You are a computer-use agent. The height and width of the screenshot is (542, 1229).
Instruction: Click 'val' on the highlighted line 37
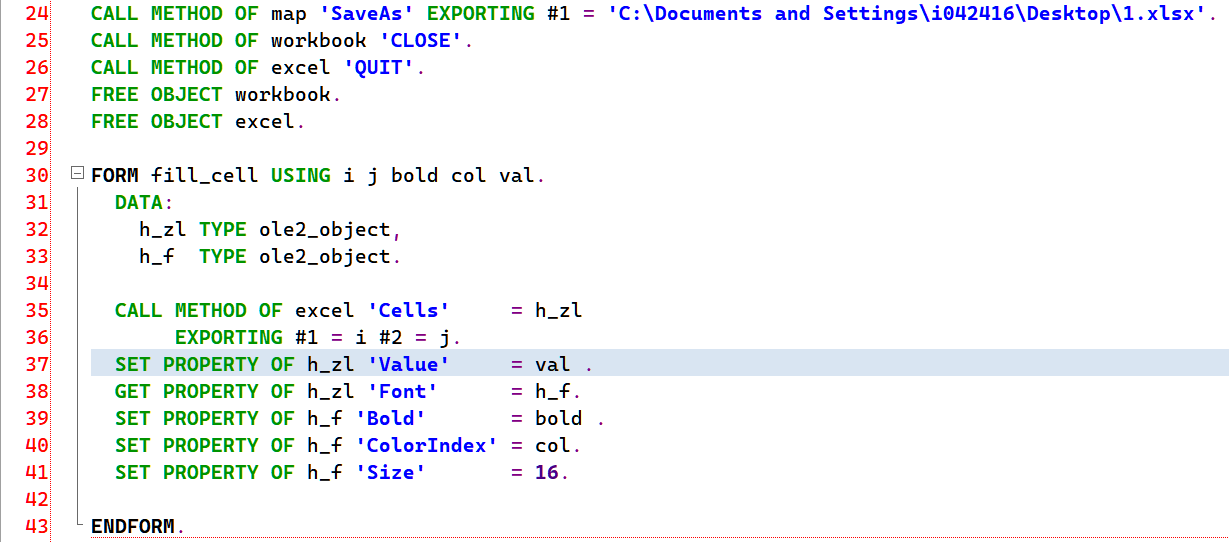[553, 365]
